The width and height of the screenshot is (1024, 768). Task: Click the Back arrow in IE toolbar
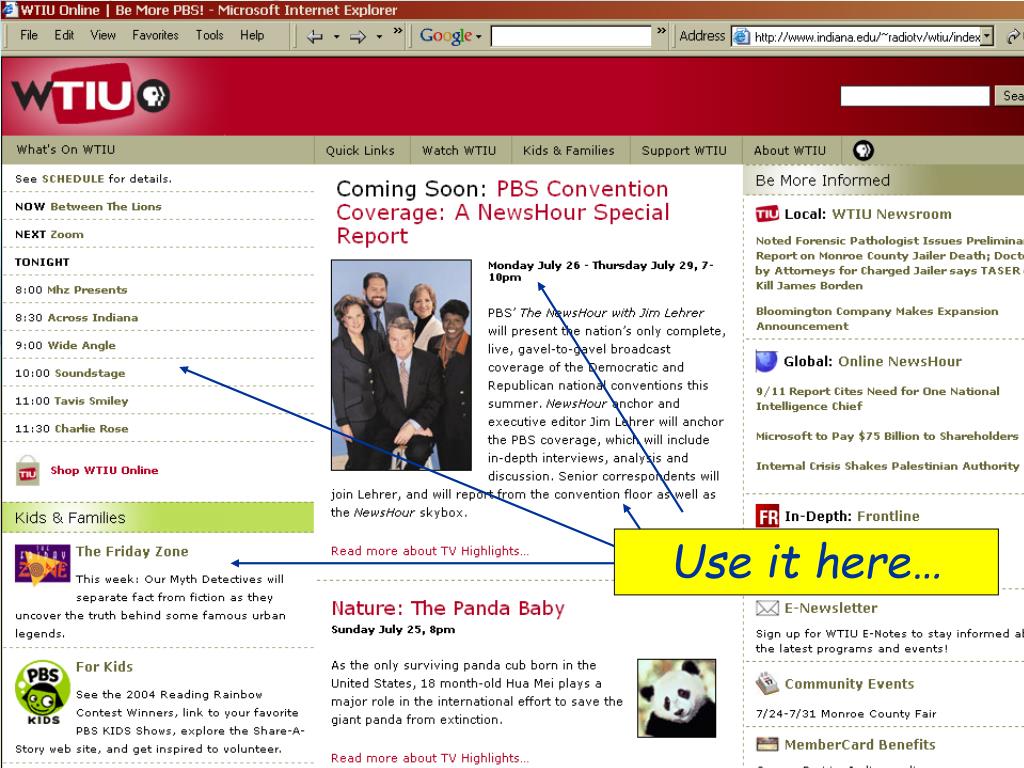click(x=315, y=37)
